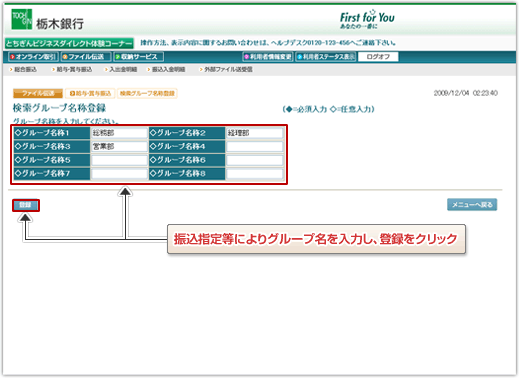
Task: Click the ログオフ button
Action: tap(378, 57)
